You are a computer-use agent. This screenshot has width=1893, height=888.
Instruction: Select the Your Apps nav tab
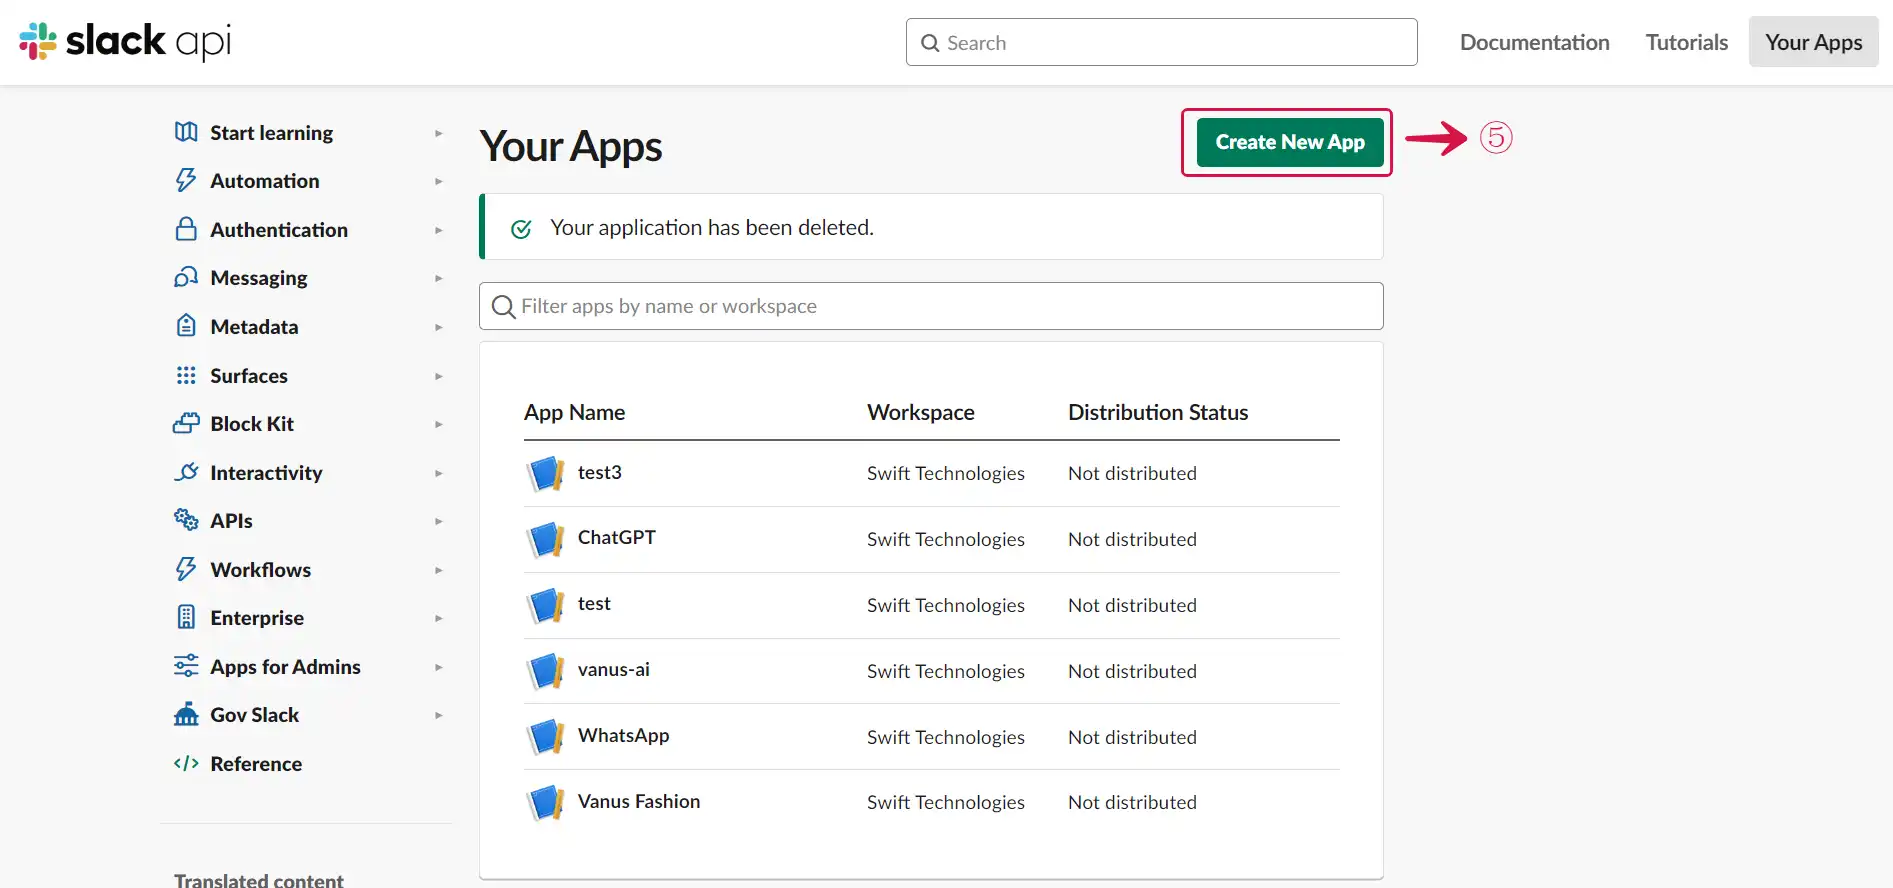(1813, 42)
